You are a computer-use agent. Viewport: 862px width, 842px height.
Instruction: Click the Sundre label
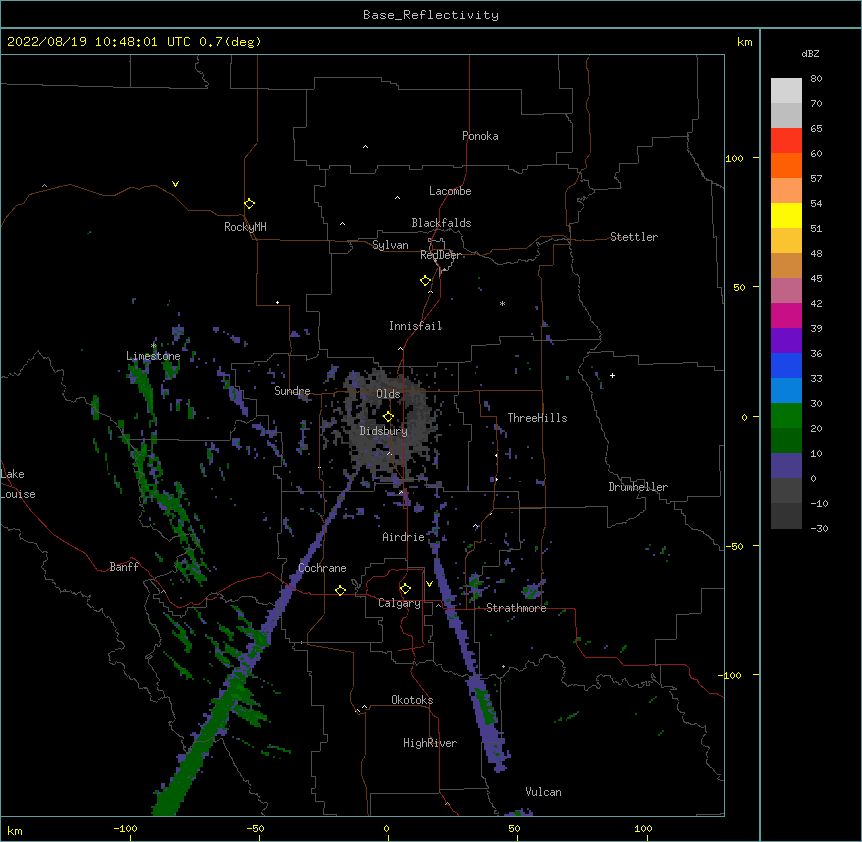click(x=292, y=391)
